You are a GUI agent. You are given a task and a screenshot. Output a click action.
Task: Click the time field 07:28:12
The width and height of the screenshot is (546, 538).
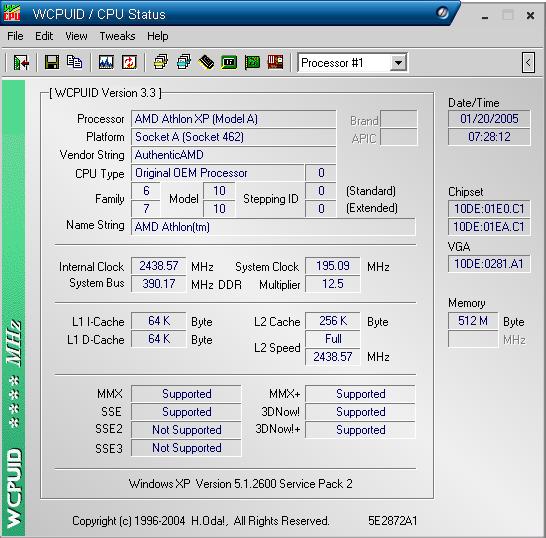coord(489,137)
